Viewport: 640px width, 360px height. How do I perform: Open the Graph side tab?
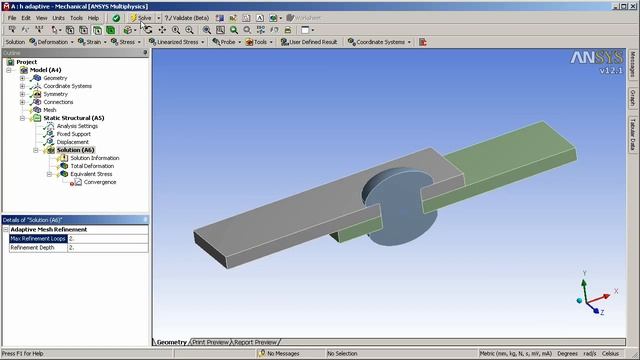[633, 98]
